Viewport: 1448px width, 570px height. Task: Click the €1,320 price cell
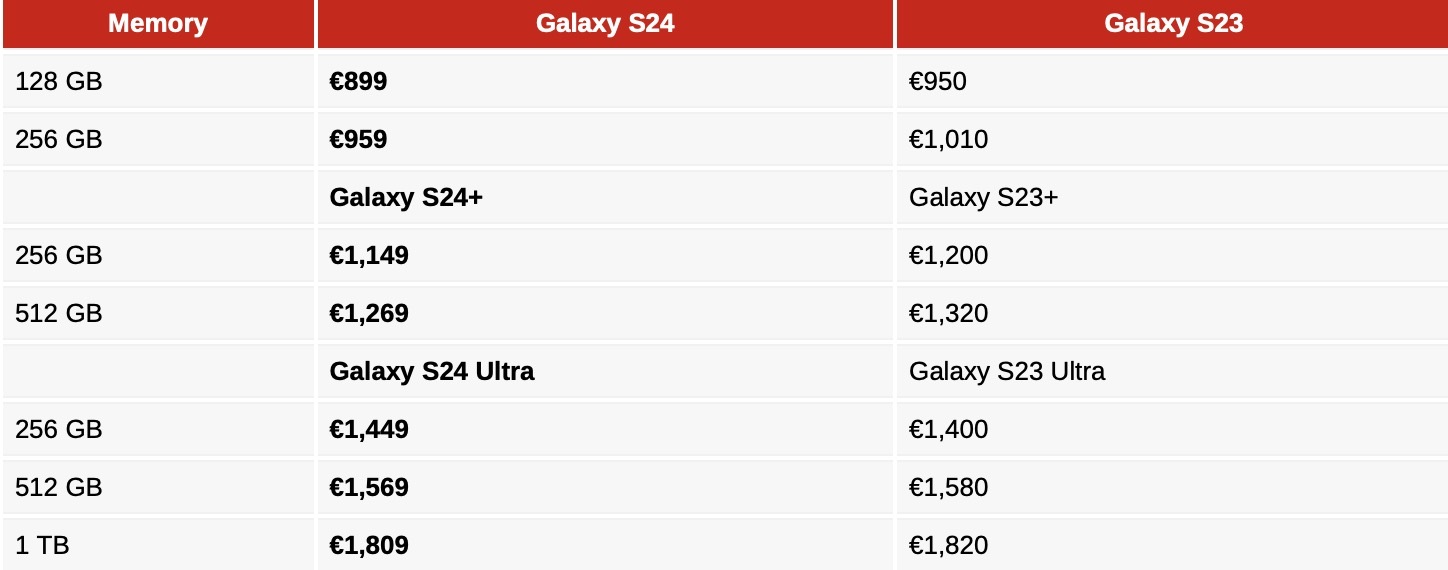(x=948, y=313)
